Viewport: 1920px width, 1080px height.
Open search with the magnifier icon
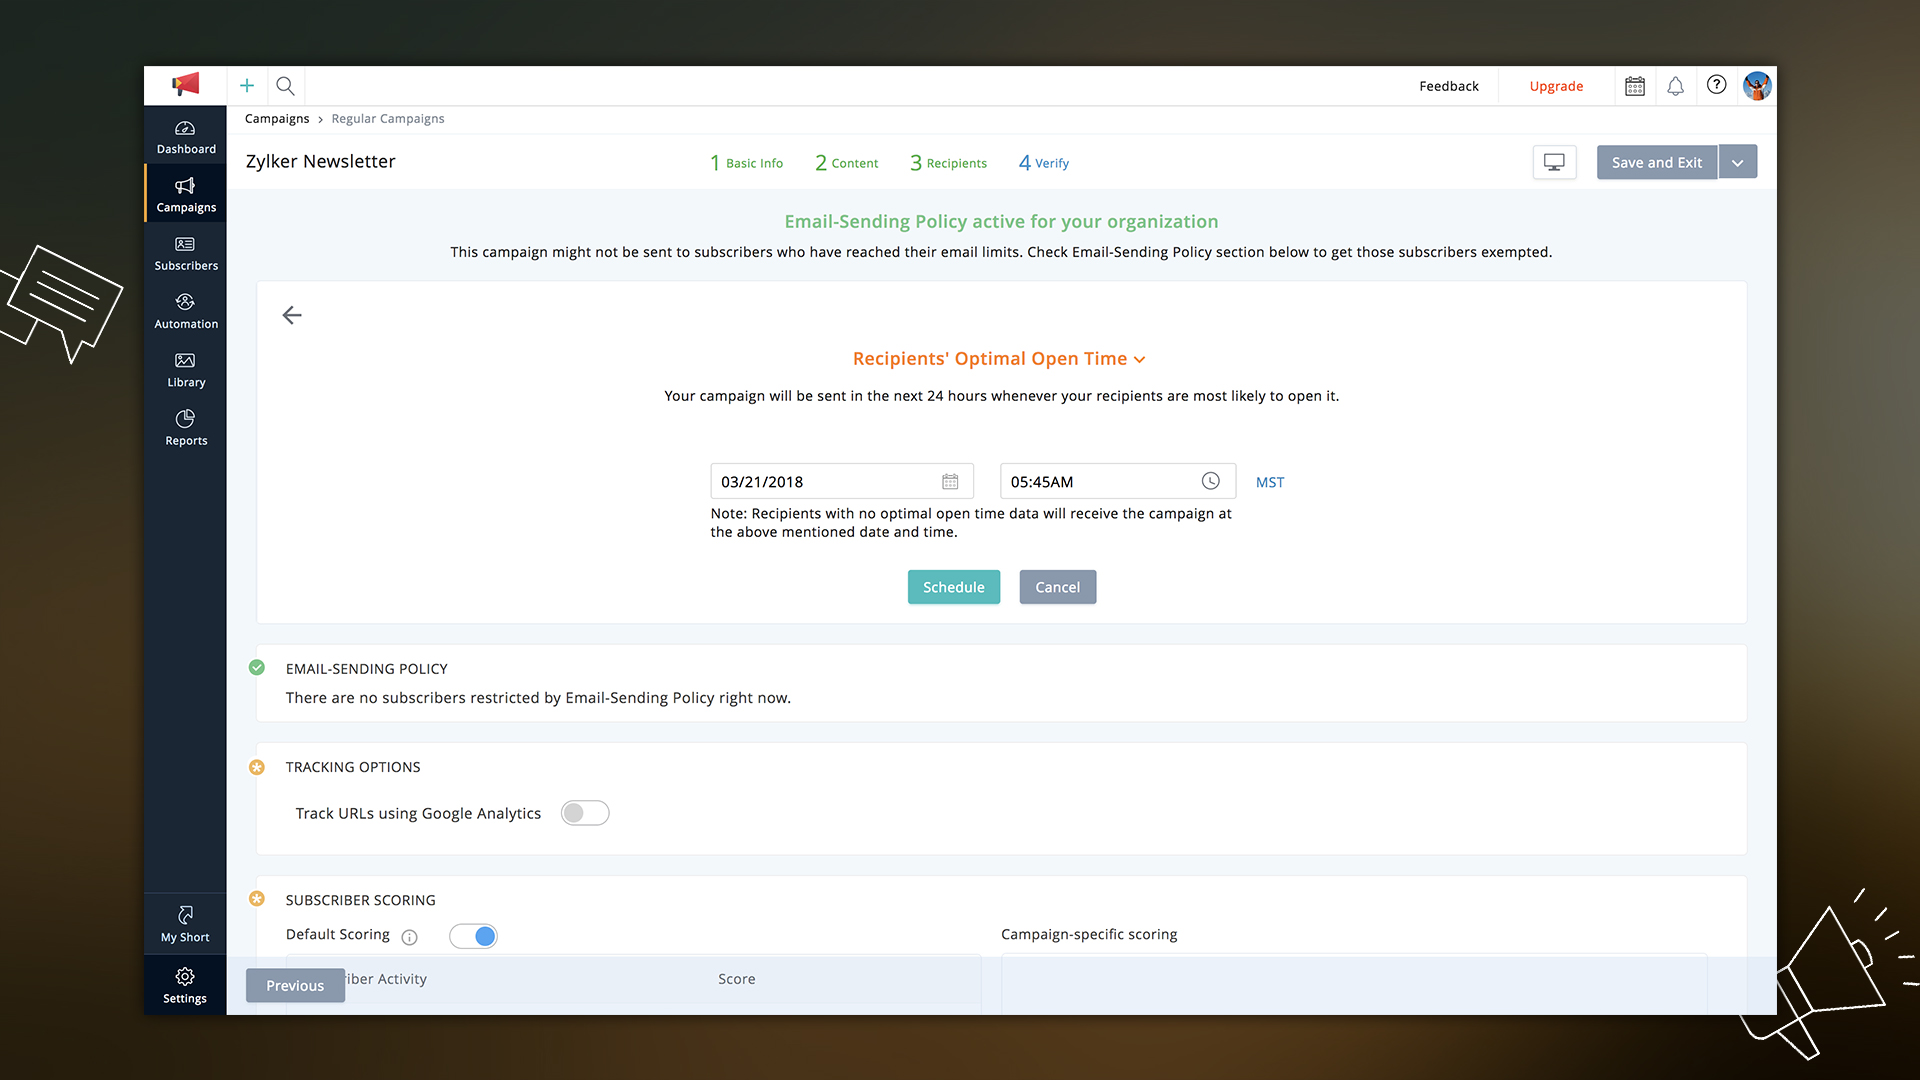285,86
